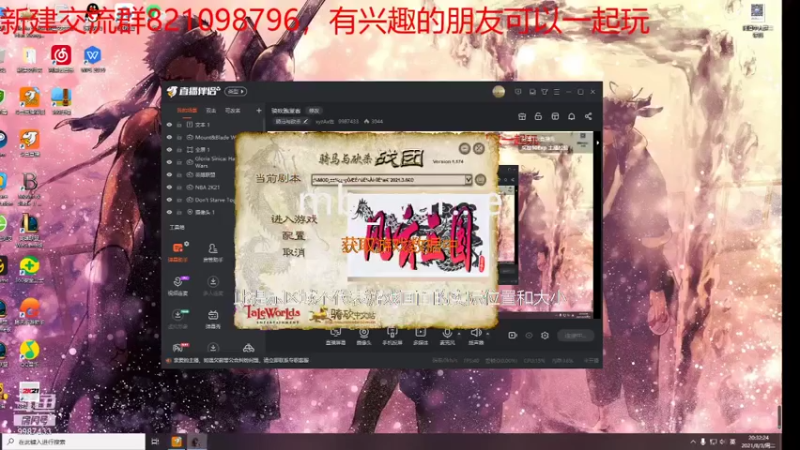Screen dimensions: 800x450
Task: Open the message icon in the title bar
Action: tap(532, 92)
